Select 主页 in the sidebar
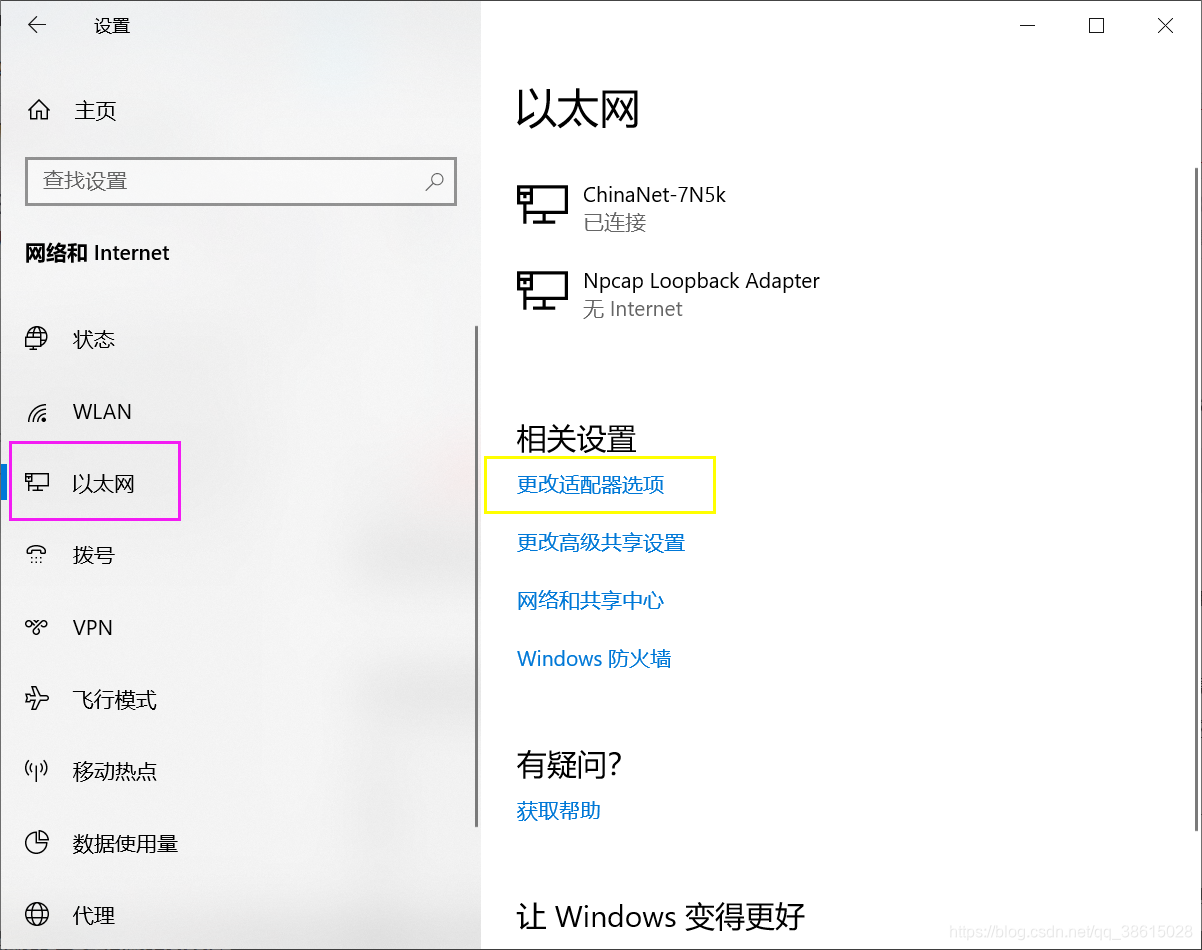1202x950 pixels. [x=93, y=110]
